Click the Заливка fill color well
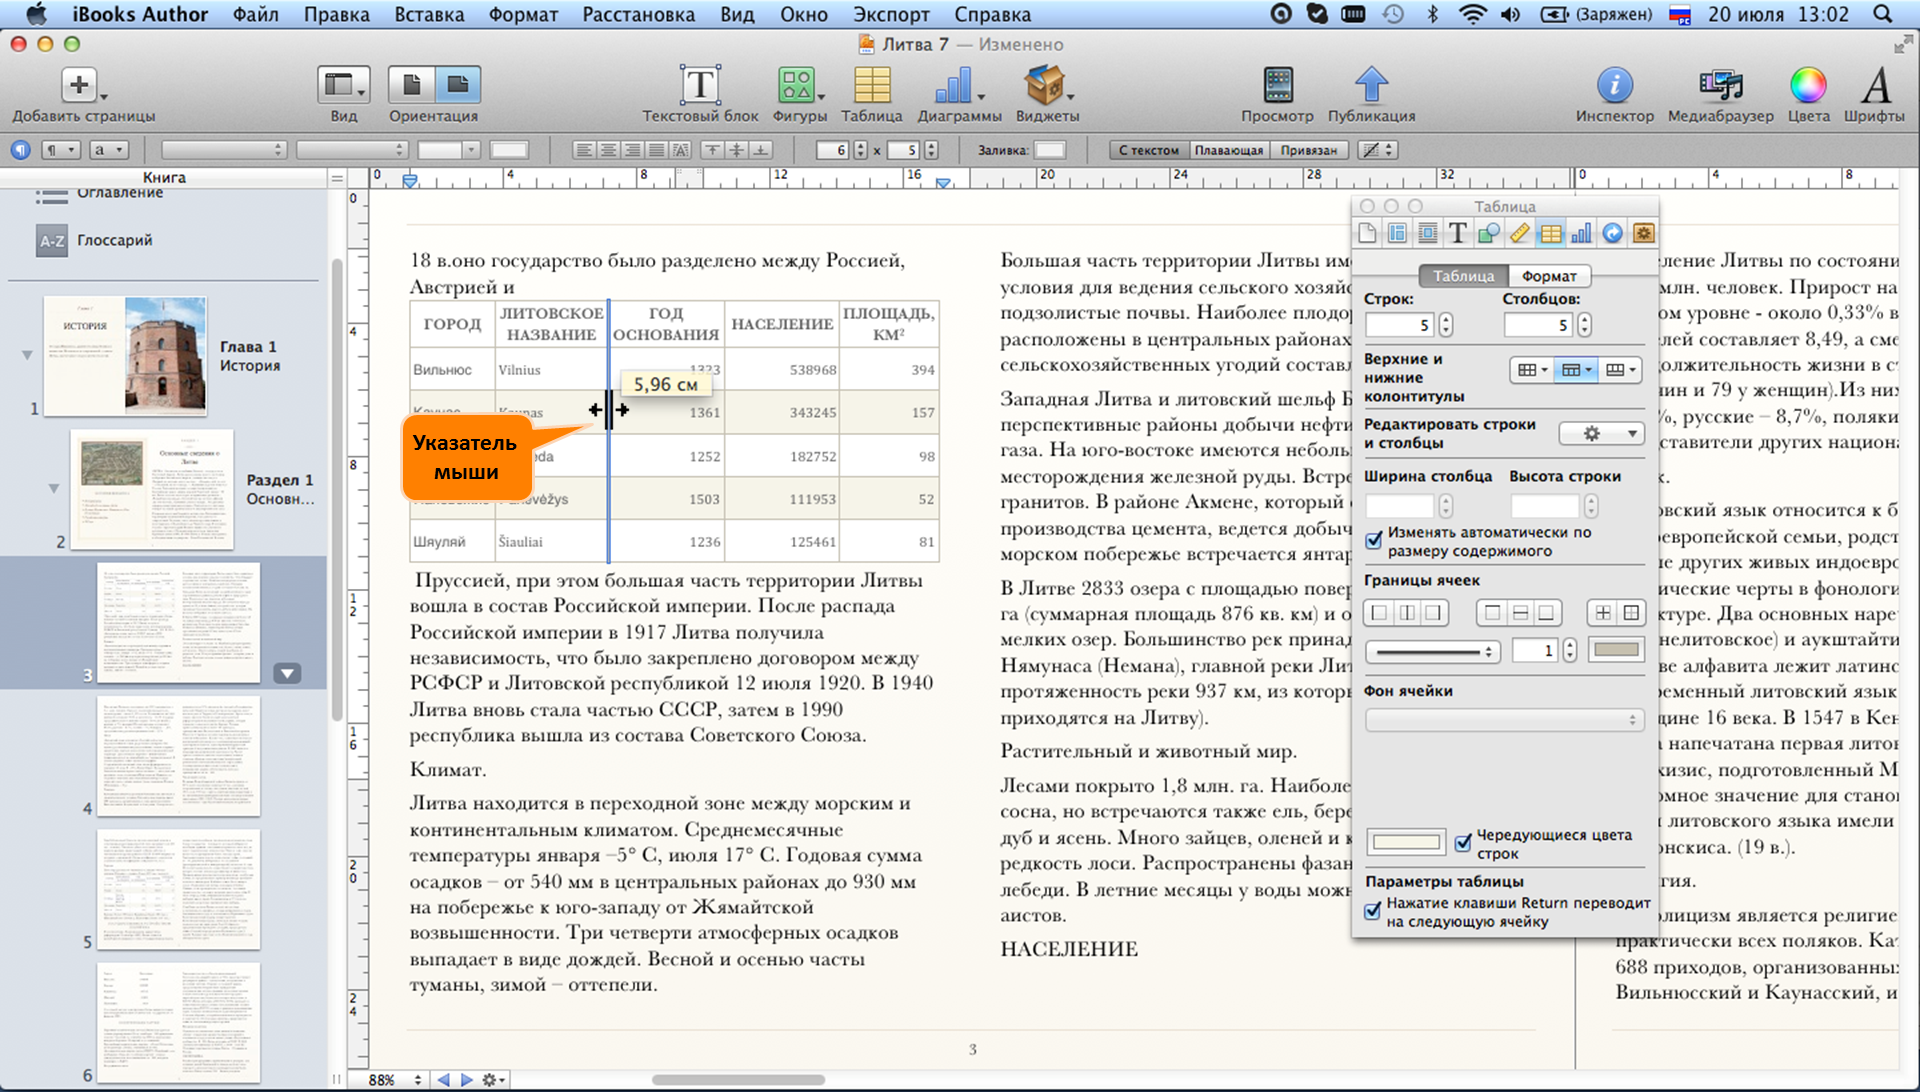Viewport: 1920px width, 1092px height. pyautogui.click(x=1049, y=150)
